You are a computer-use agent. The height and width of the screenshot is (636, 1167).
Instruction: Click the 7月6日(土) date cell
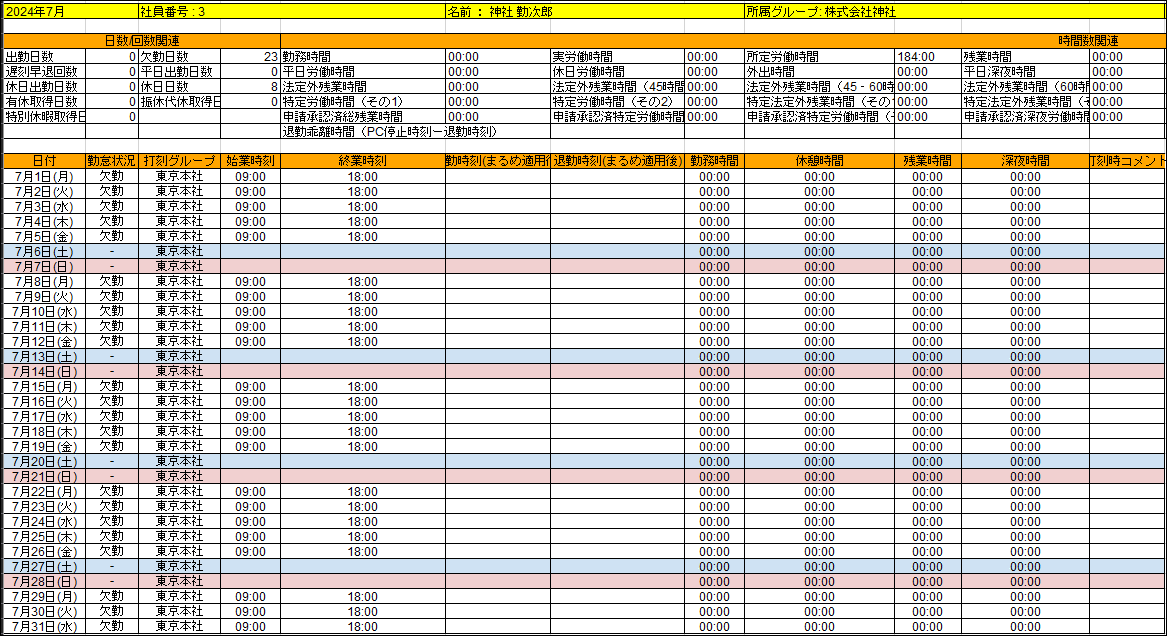point(44,252)
